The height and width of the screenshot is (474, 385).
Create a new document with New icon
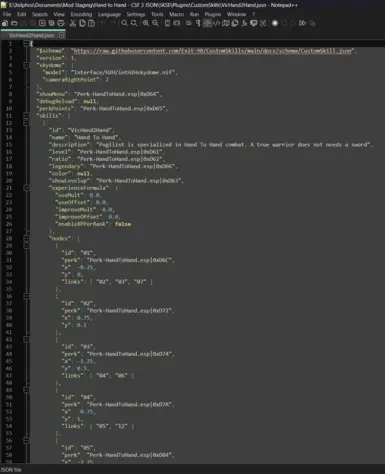pos(5,23)
